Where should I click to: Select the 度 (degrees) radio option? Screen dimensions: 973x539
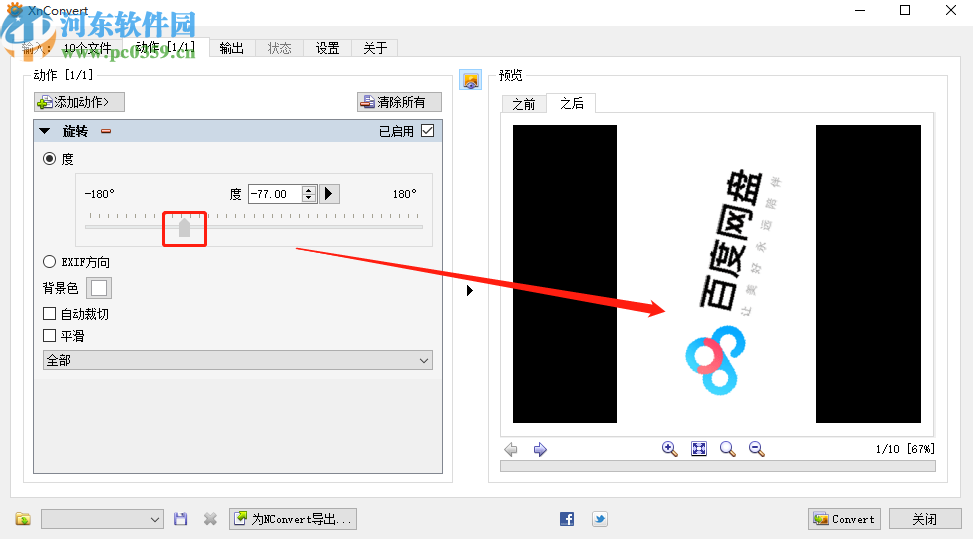click(x=50, y=159)
